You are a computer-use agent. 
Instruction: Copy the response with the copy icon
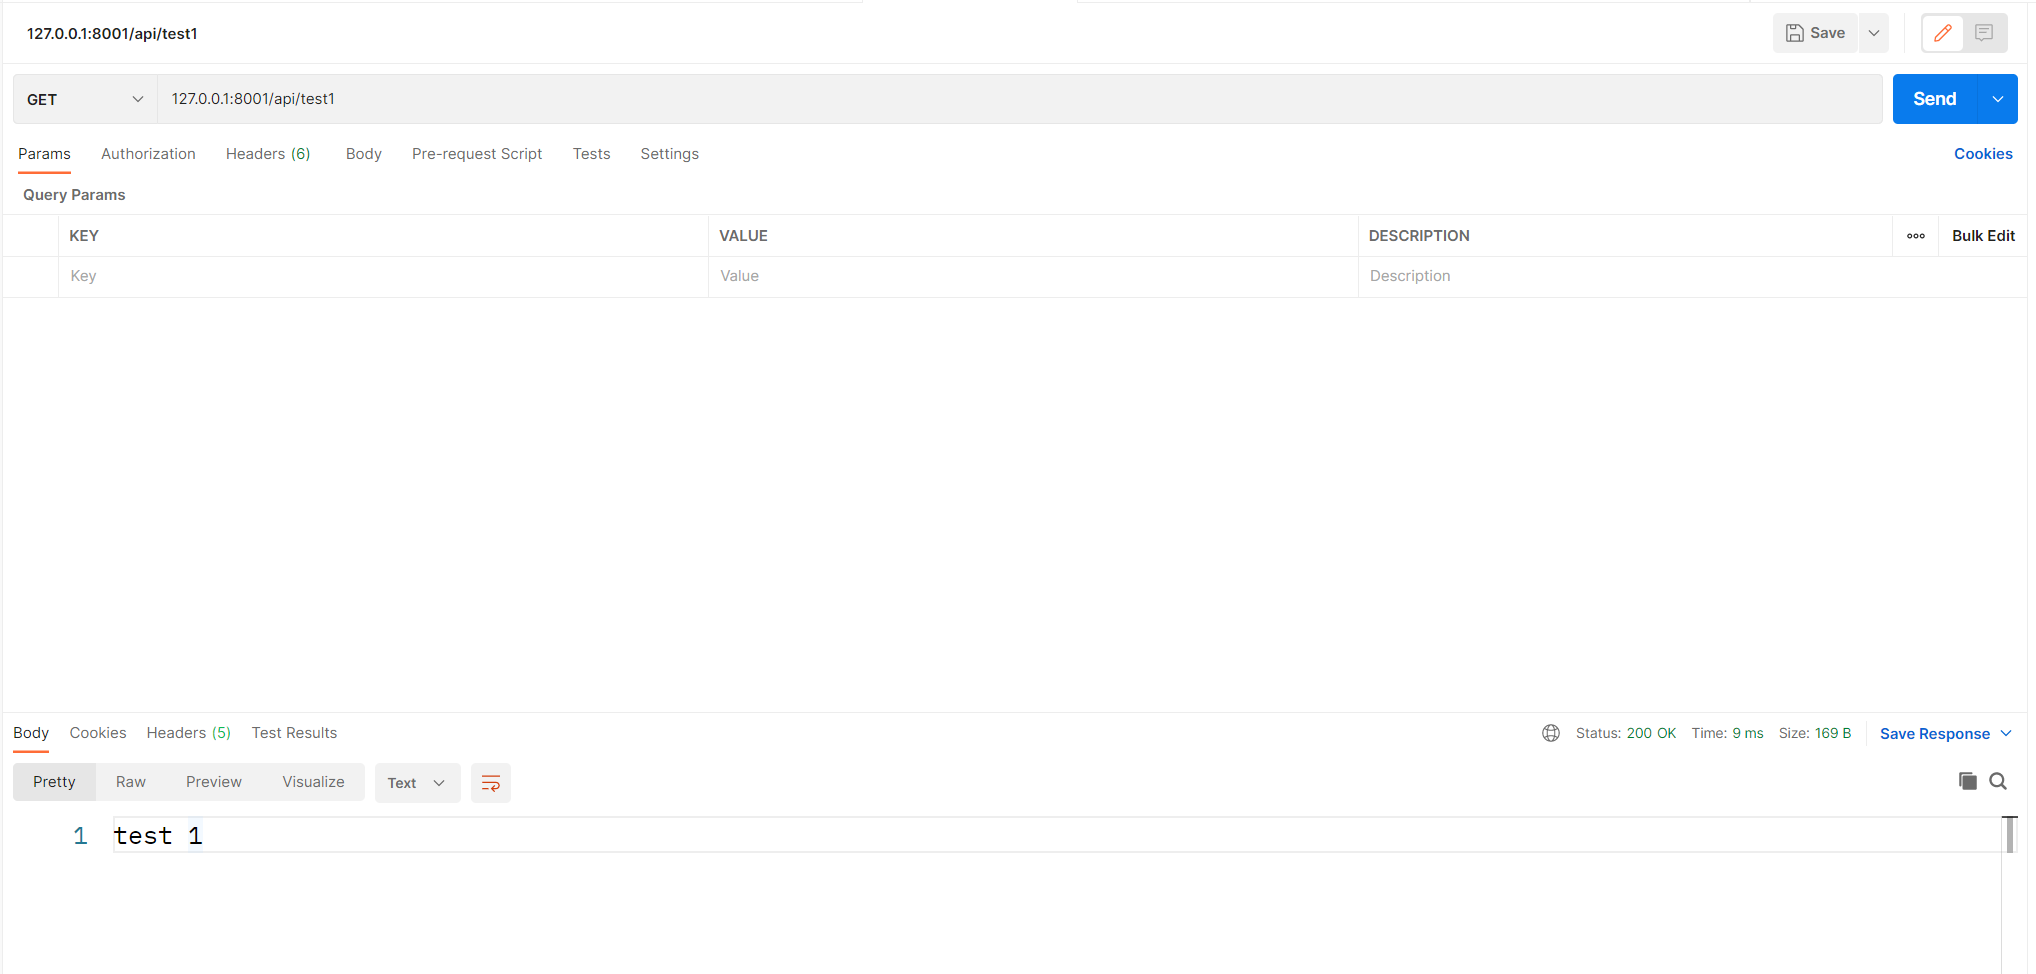[1967, 781]
